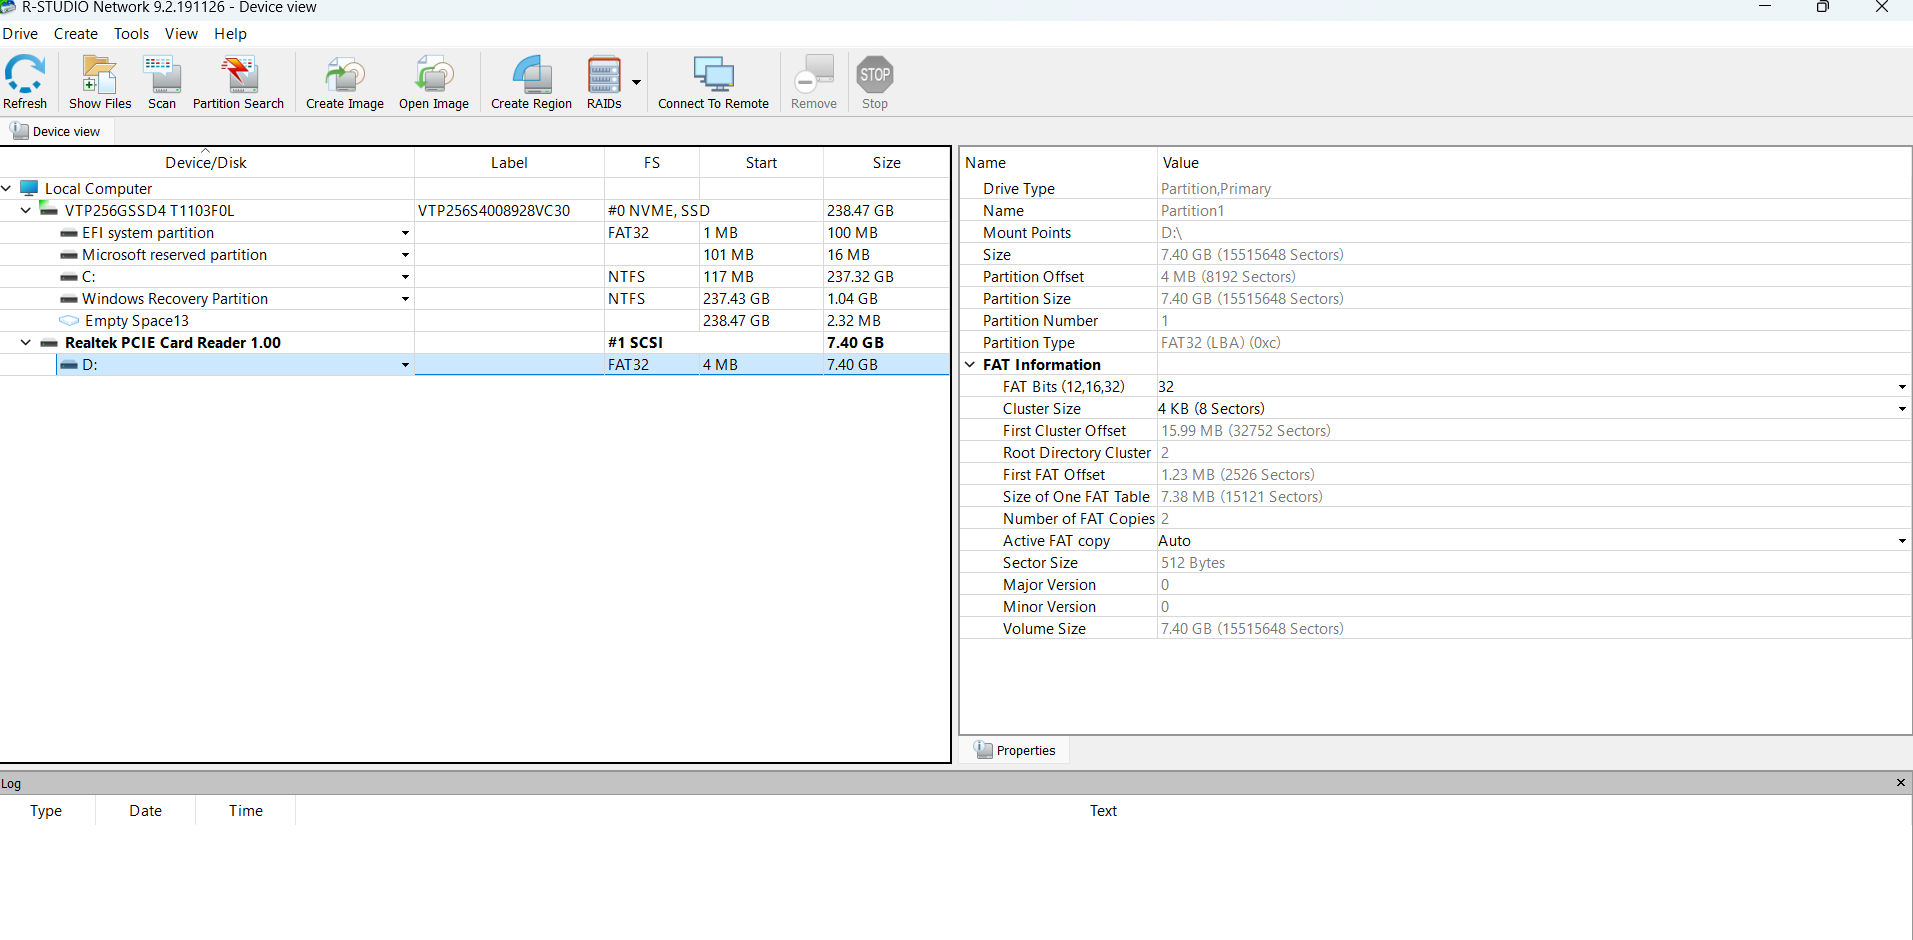
Task: Click the VTP256GSSD4 drive icon
Action: [x=48, y=209]
